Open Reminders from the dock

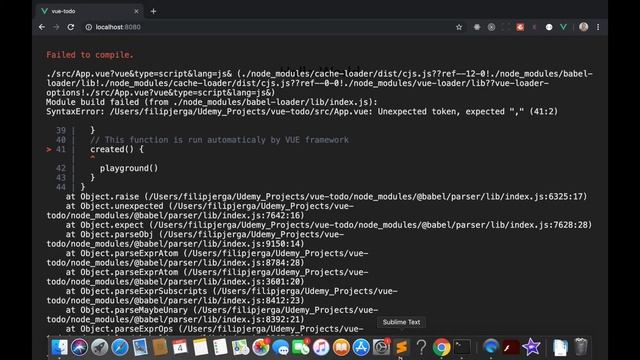(220, 347)
